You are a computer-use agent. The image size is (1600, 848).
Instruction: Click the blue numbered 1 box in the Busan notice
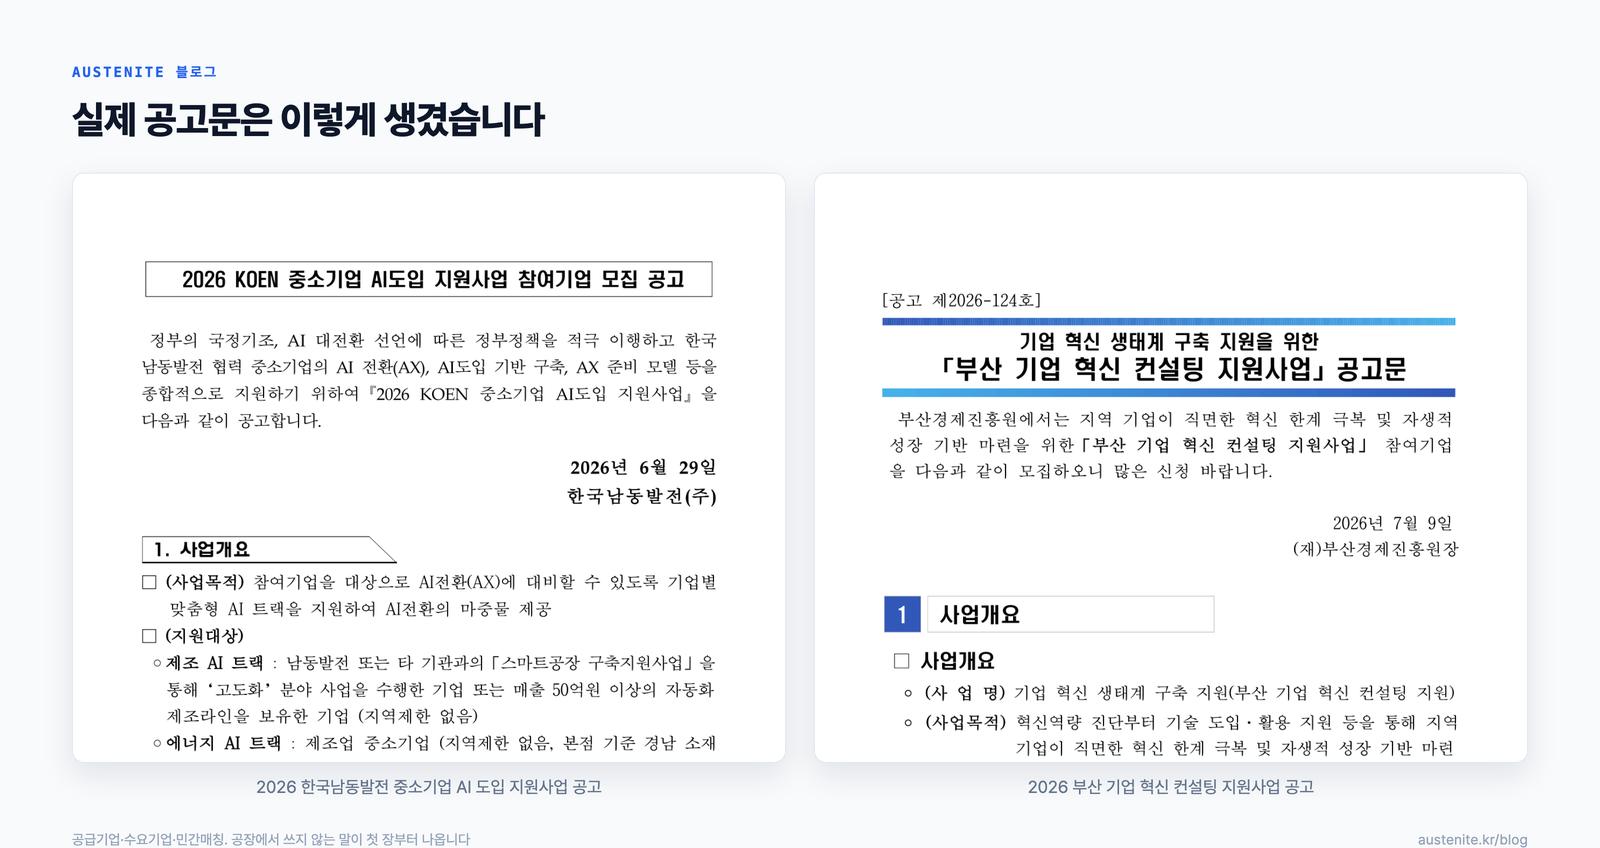902,614
